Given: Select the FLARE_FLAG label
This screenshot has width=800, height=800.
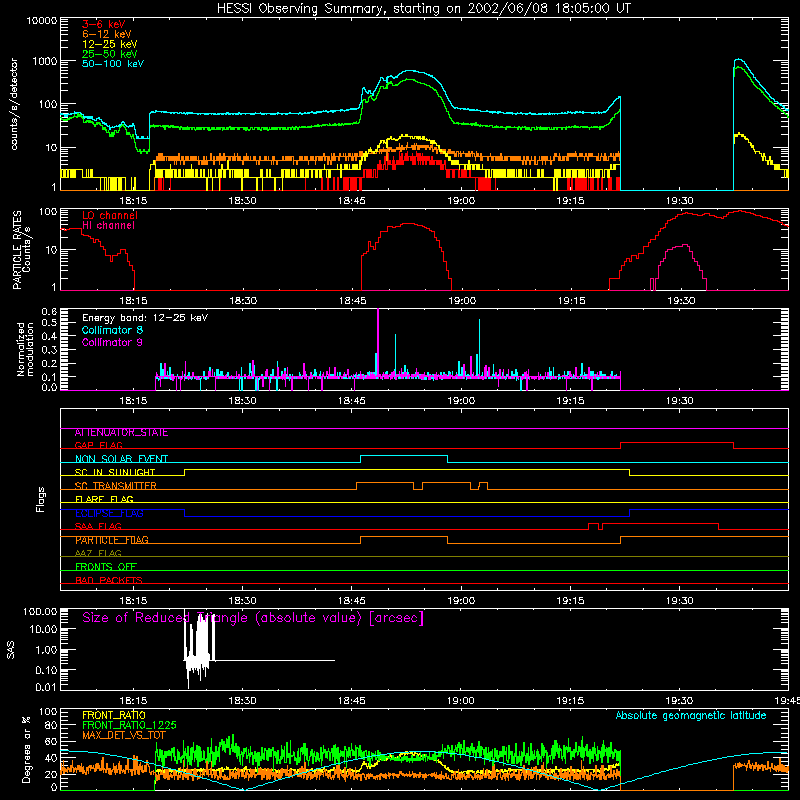Looking at the screenshot, I should click(104, 499).
